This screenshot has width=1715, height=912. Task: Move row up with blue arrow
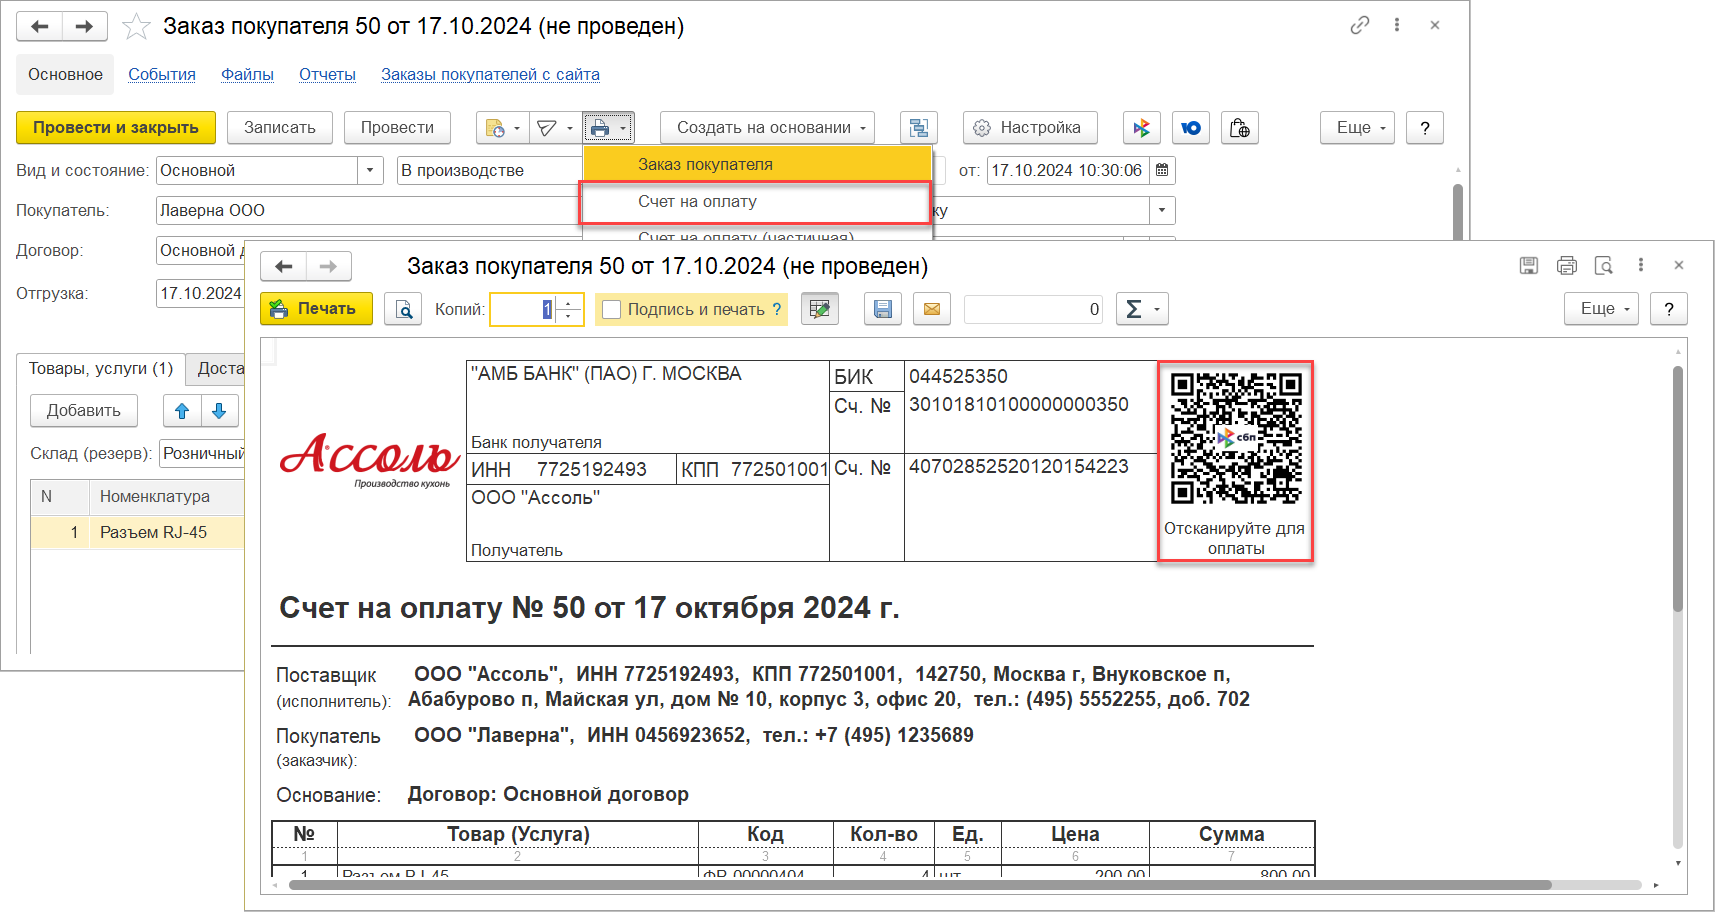click(182, 411)
